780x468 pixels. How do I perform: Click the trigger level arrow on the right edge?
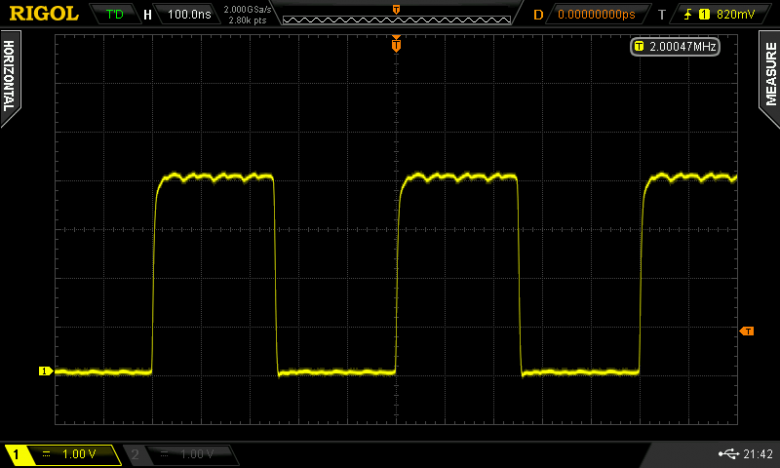click(x=746, y=331)
